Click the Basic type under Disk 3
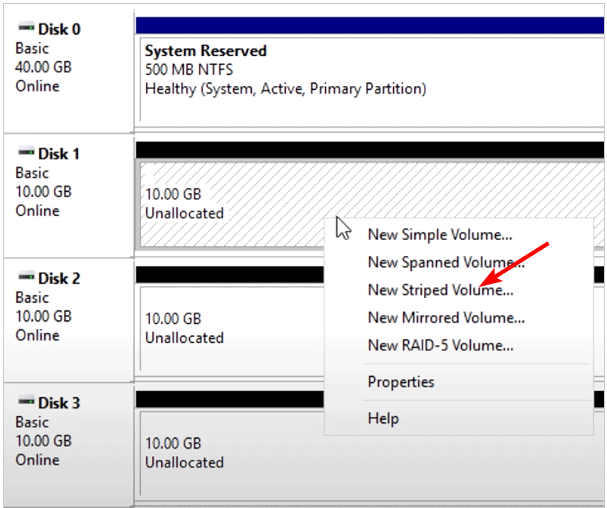 point(32,422)
